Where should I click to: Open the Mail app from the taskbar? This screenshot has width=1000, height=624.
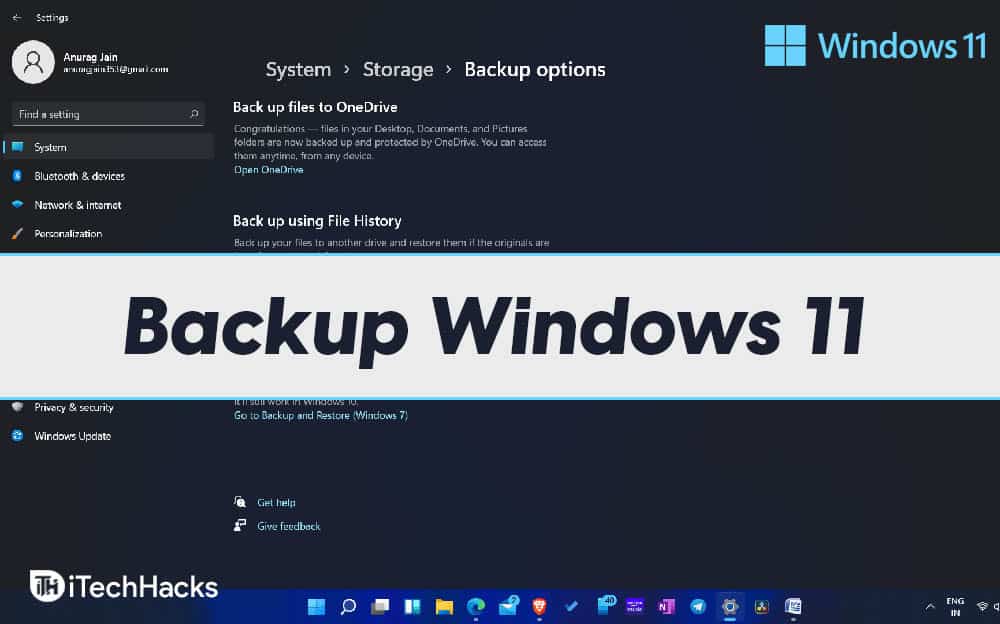508,605
